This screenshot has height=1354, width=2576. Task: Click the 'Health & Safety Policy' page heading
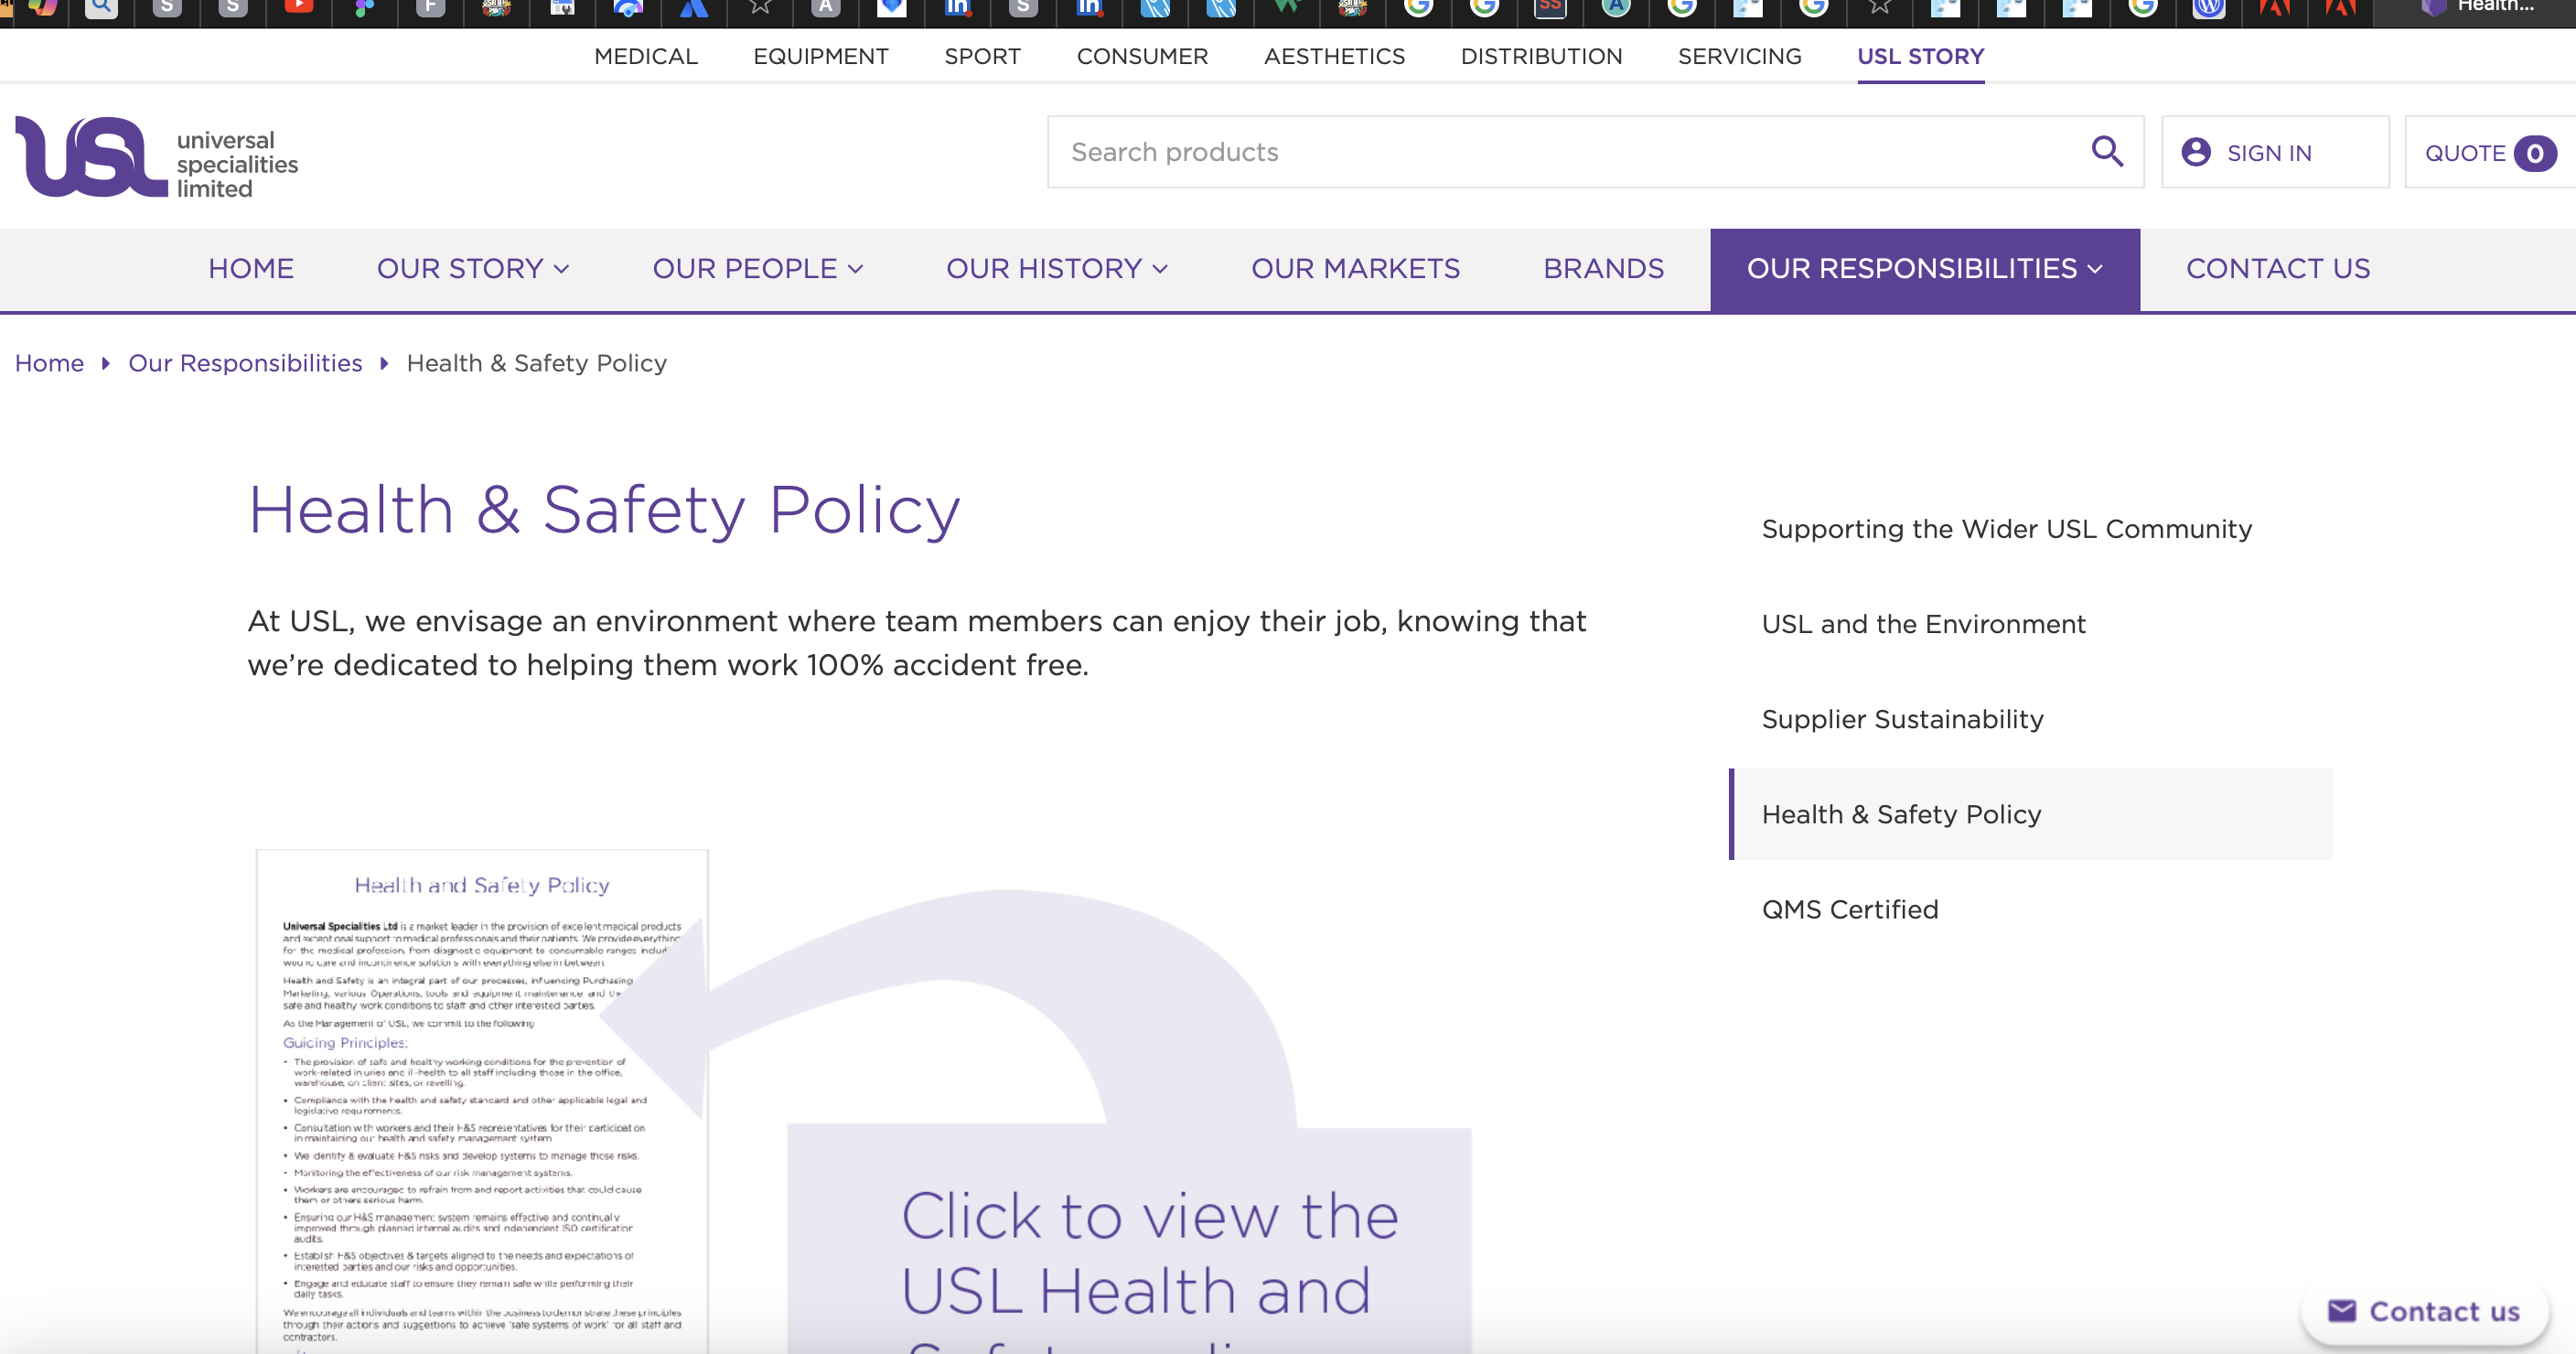tap(604, 510)
